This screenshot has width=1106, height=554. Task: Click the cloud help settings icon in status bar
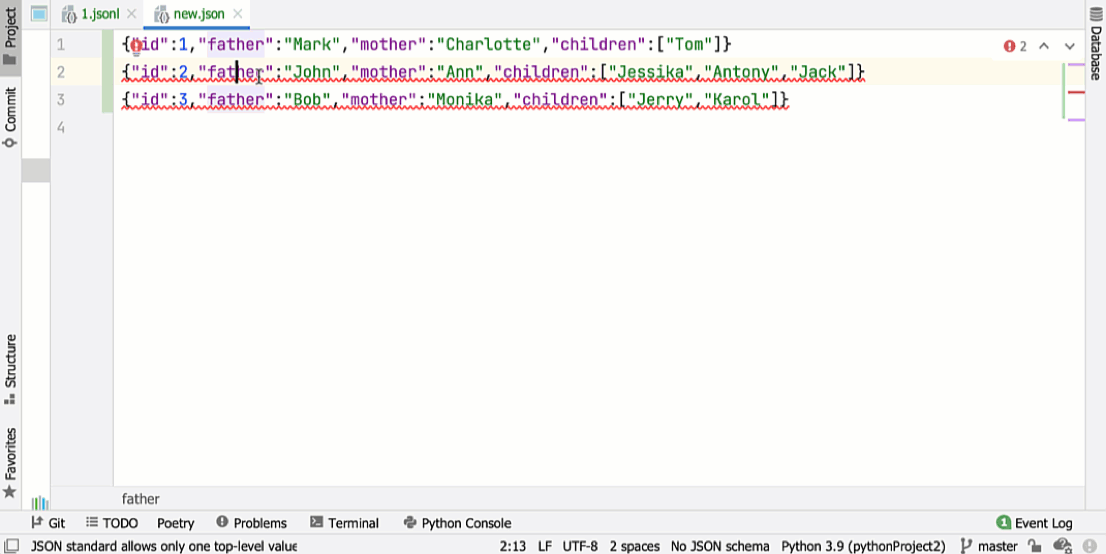pyautogui.click(x=1062, y=546)
